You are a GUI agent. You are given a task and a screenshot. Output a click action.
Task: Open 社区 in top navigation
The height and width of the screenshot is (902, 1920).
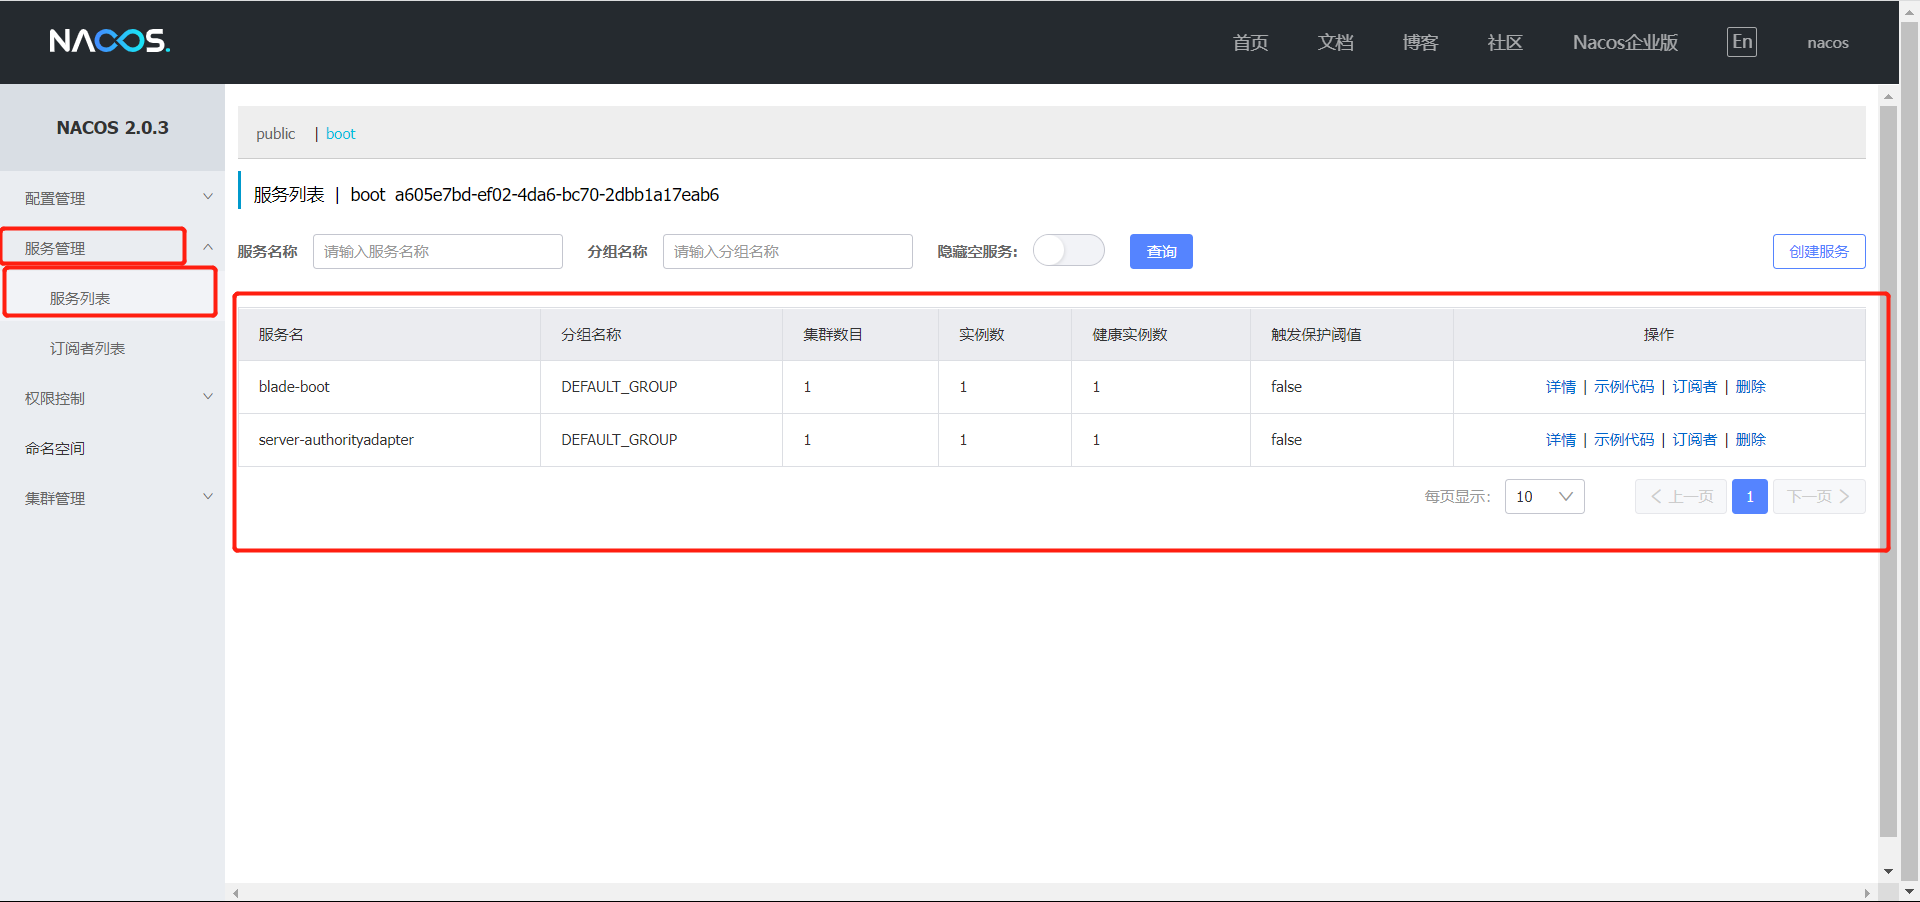[x=1505, y=42]
